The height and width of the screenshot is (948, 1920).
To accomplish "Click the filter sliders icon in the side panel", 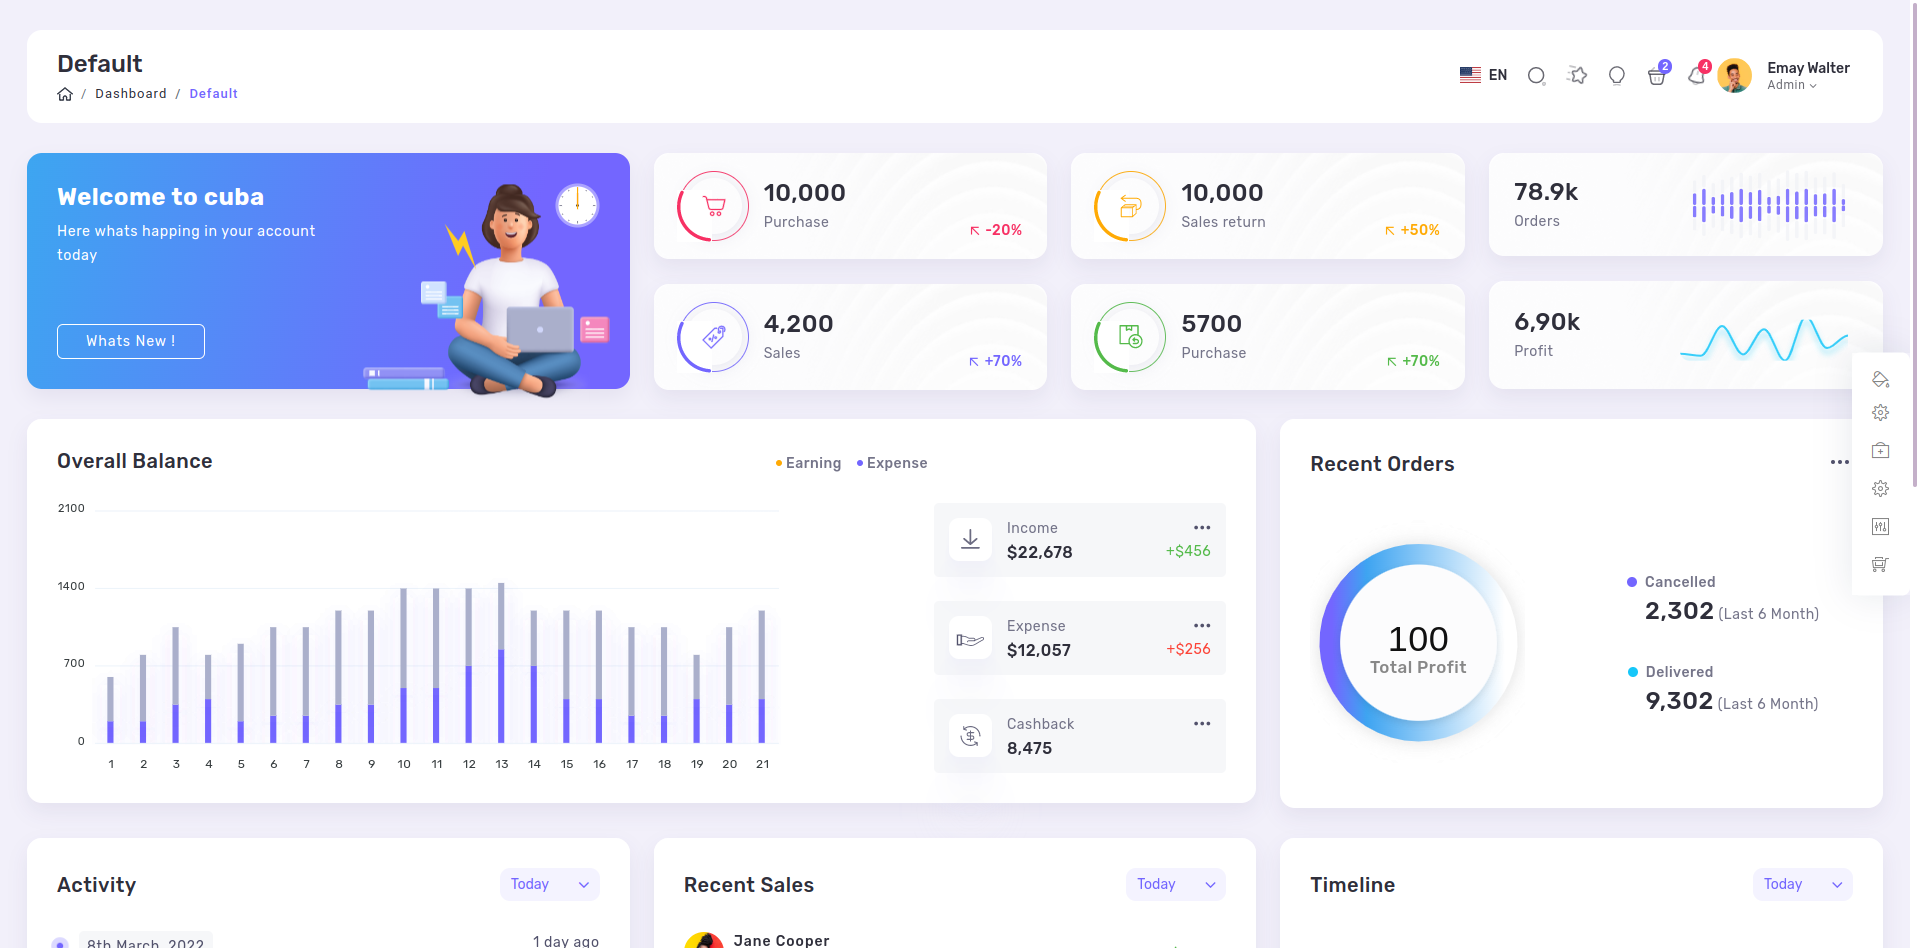I will pos(1880,526).
